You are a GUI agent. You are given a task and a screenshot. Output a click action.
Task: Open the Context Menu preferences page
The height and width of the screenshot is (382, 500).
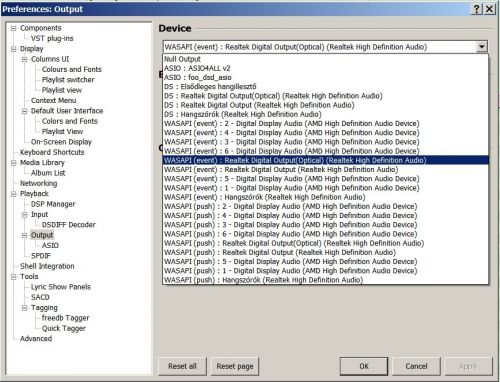tap(53, 100)
